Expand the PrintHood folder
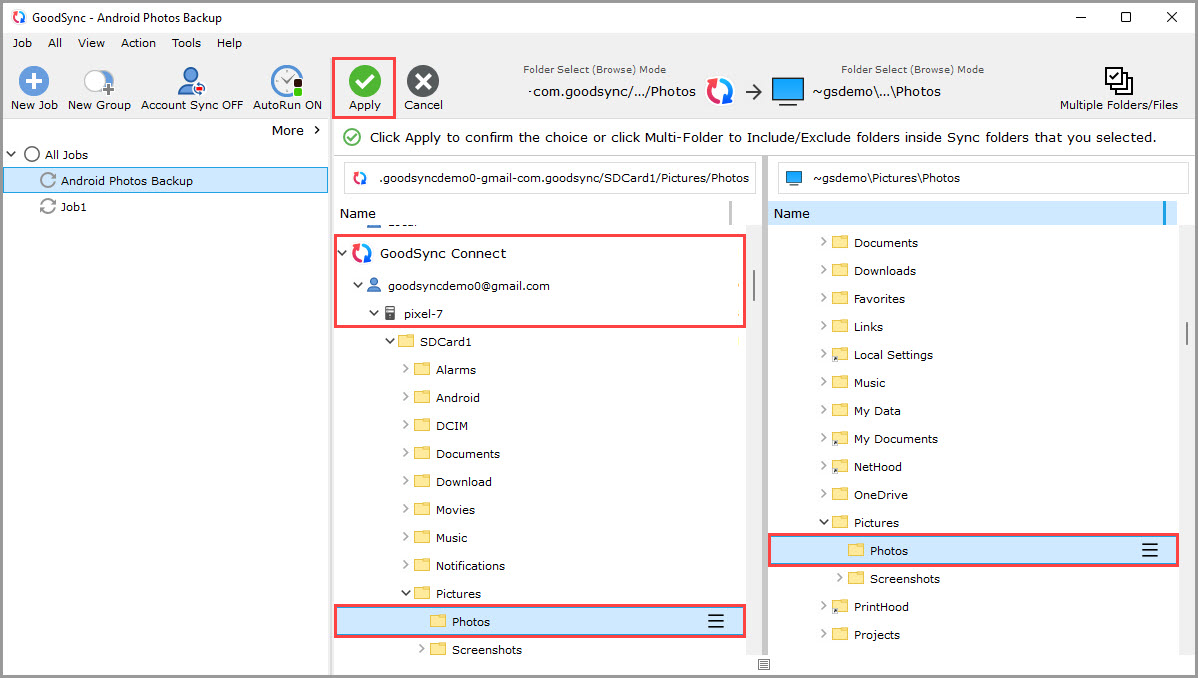Image resolution: width=1198 pixels, height=678 pixels. coord(823,606)
